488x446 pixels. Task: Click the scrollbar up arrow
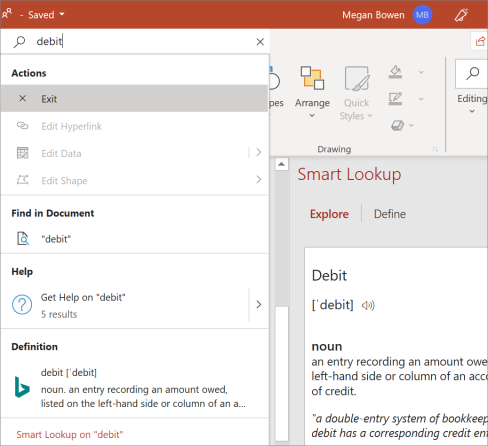click(282, 164)
